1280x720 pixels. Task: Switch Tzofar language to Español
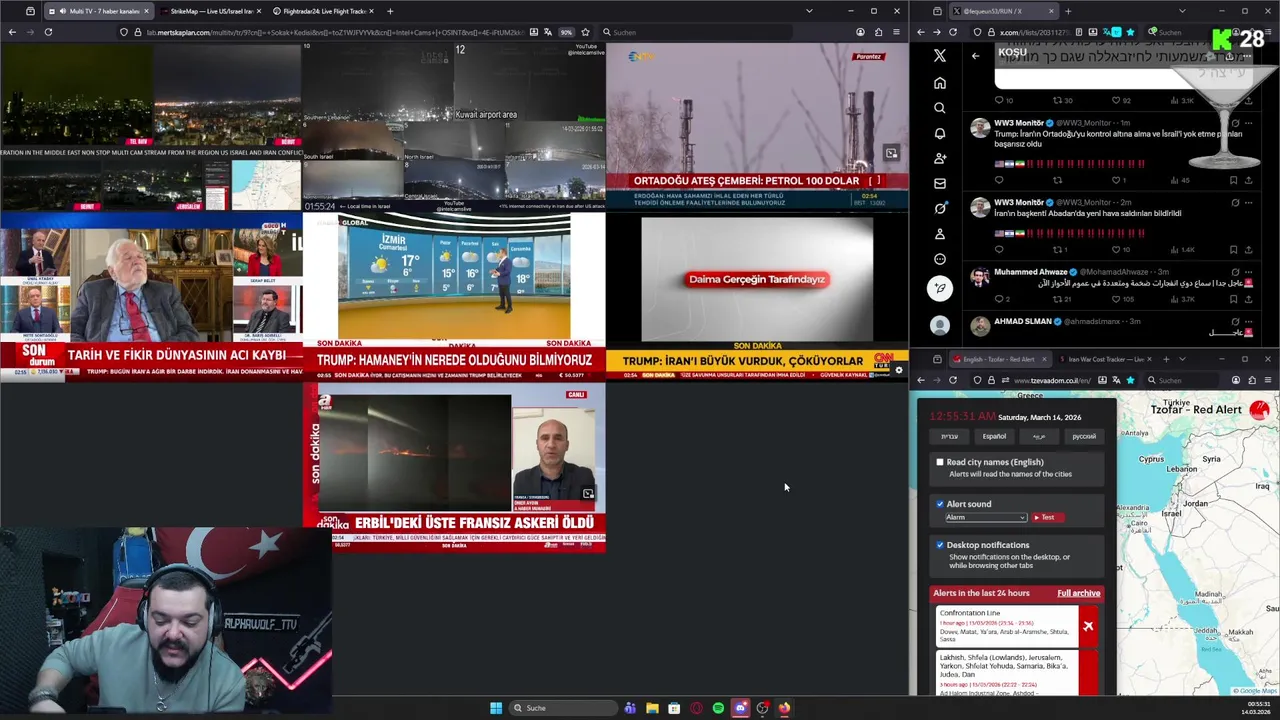[994, 436]
